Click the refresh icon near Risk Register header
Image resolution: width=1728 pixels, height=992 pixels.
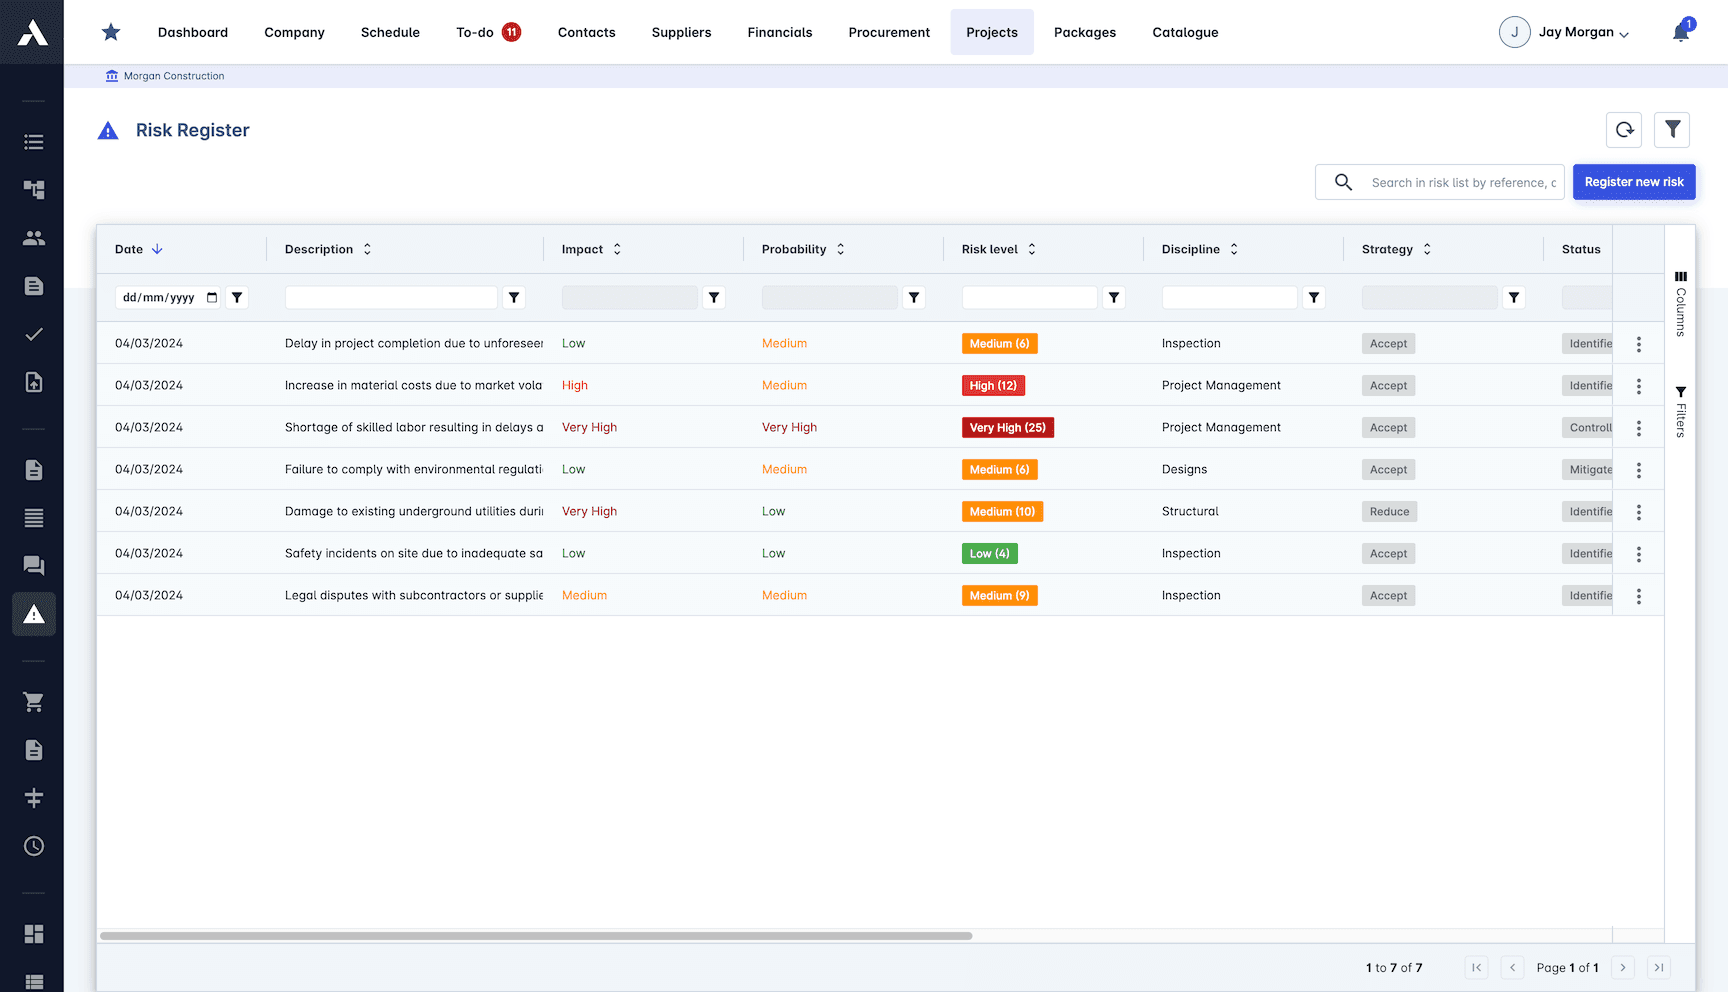tap(1624, 129)
